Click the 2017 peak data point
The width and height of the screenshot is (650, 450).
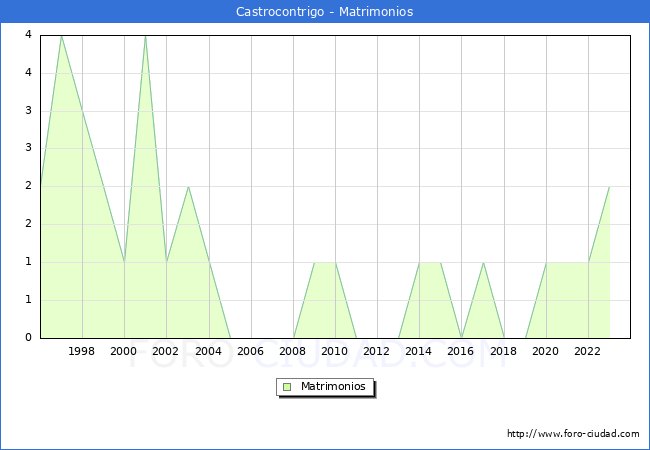pyautogui.click(x=483, y=263)
